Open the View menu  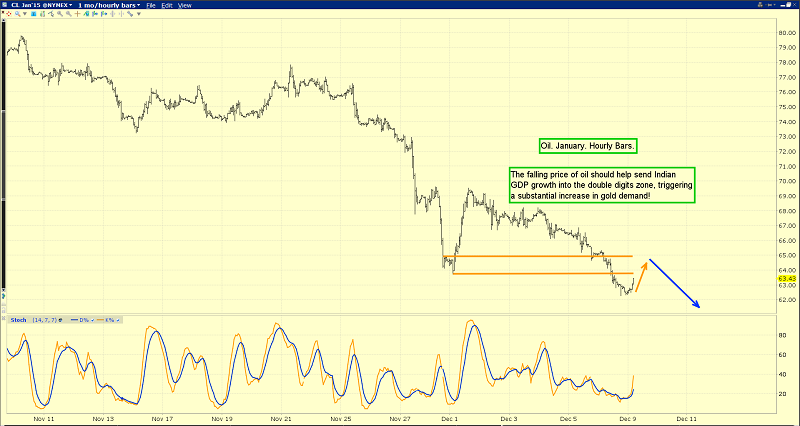click(x=185, y=5)
